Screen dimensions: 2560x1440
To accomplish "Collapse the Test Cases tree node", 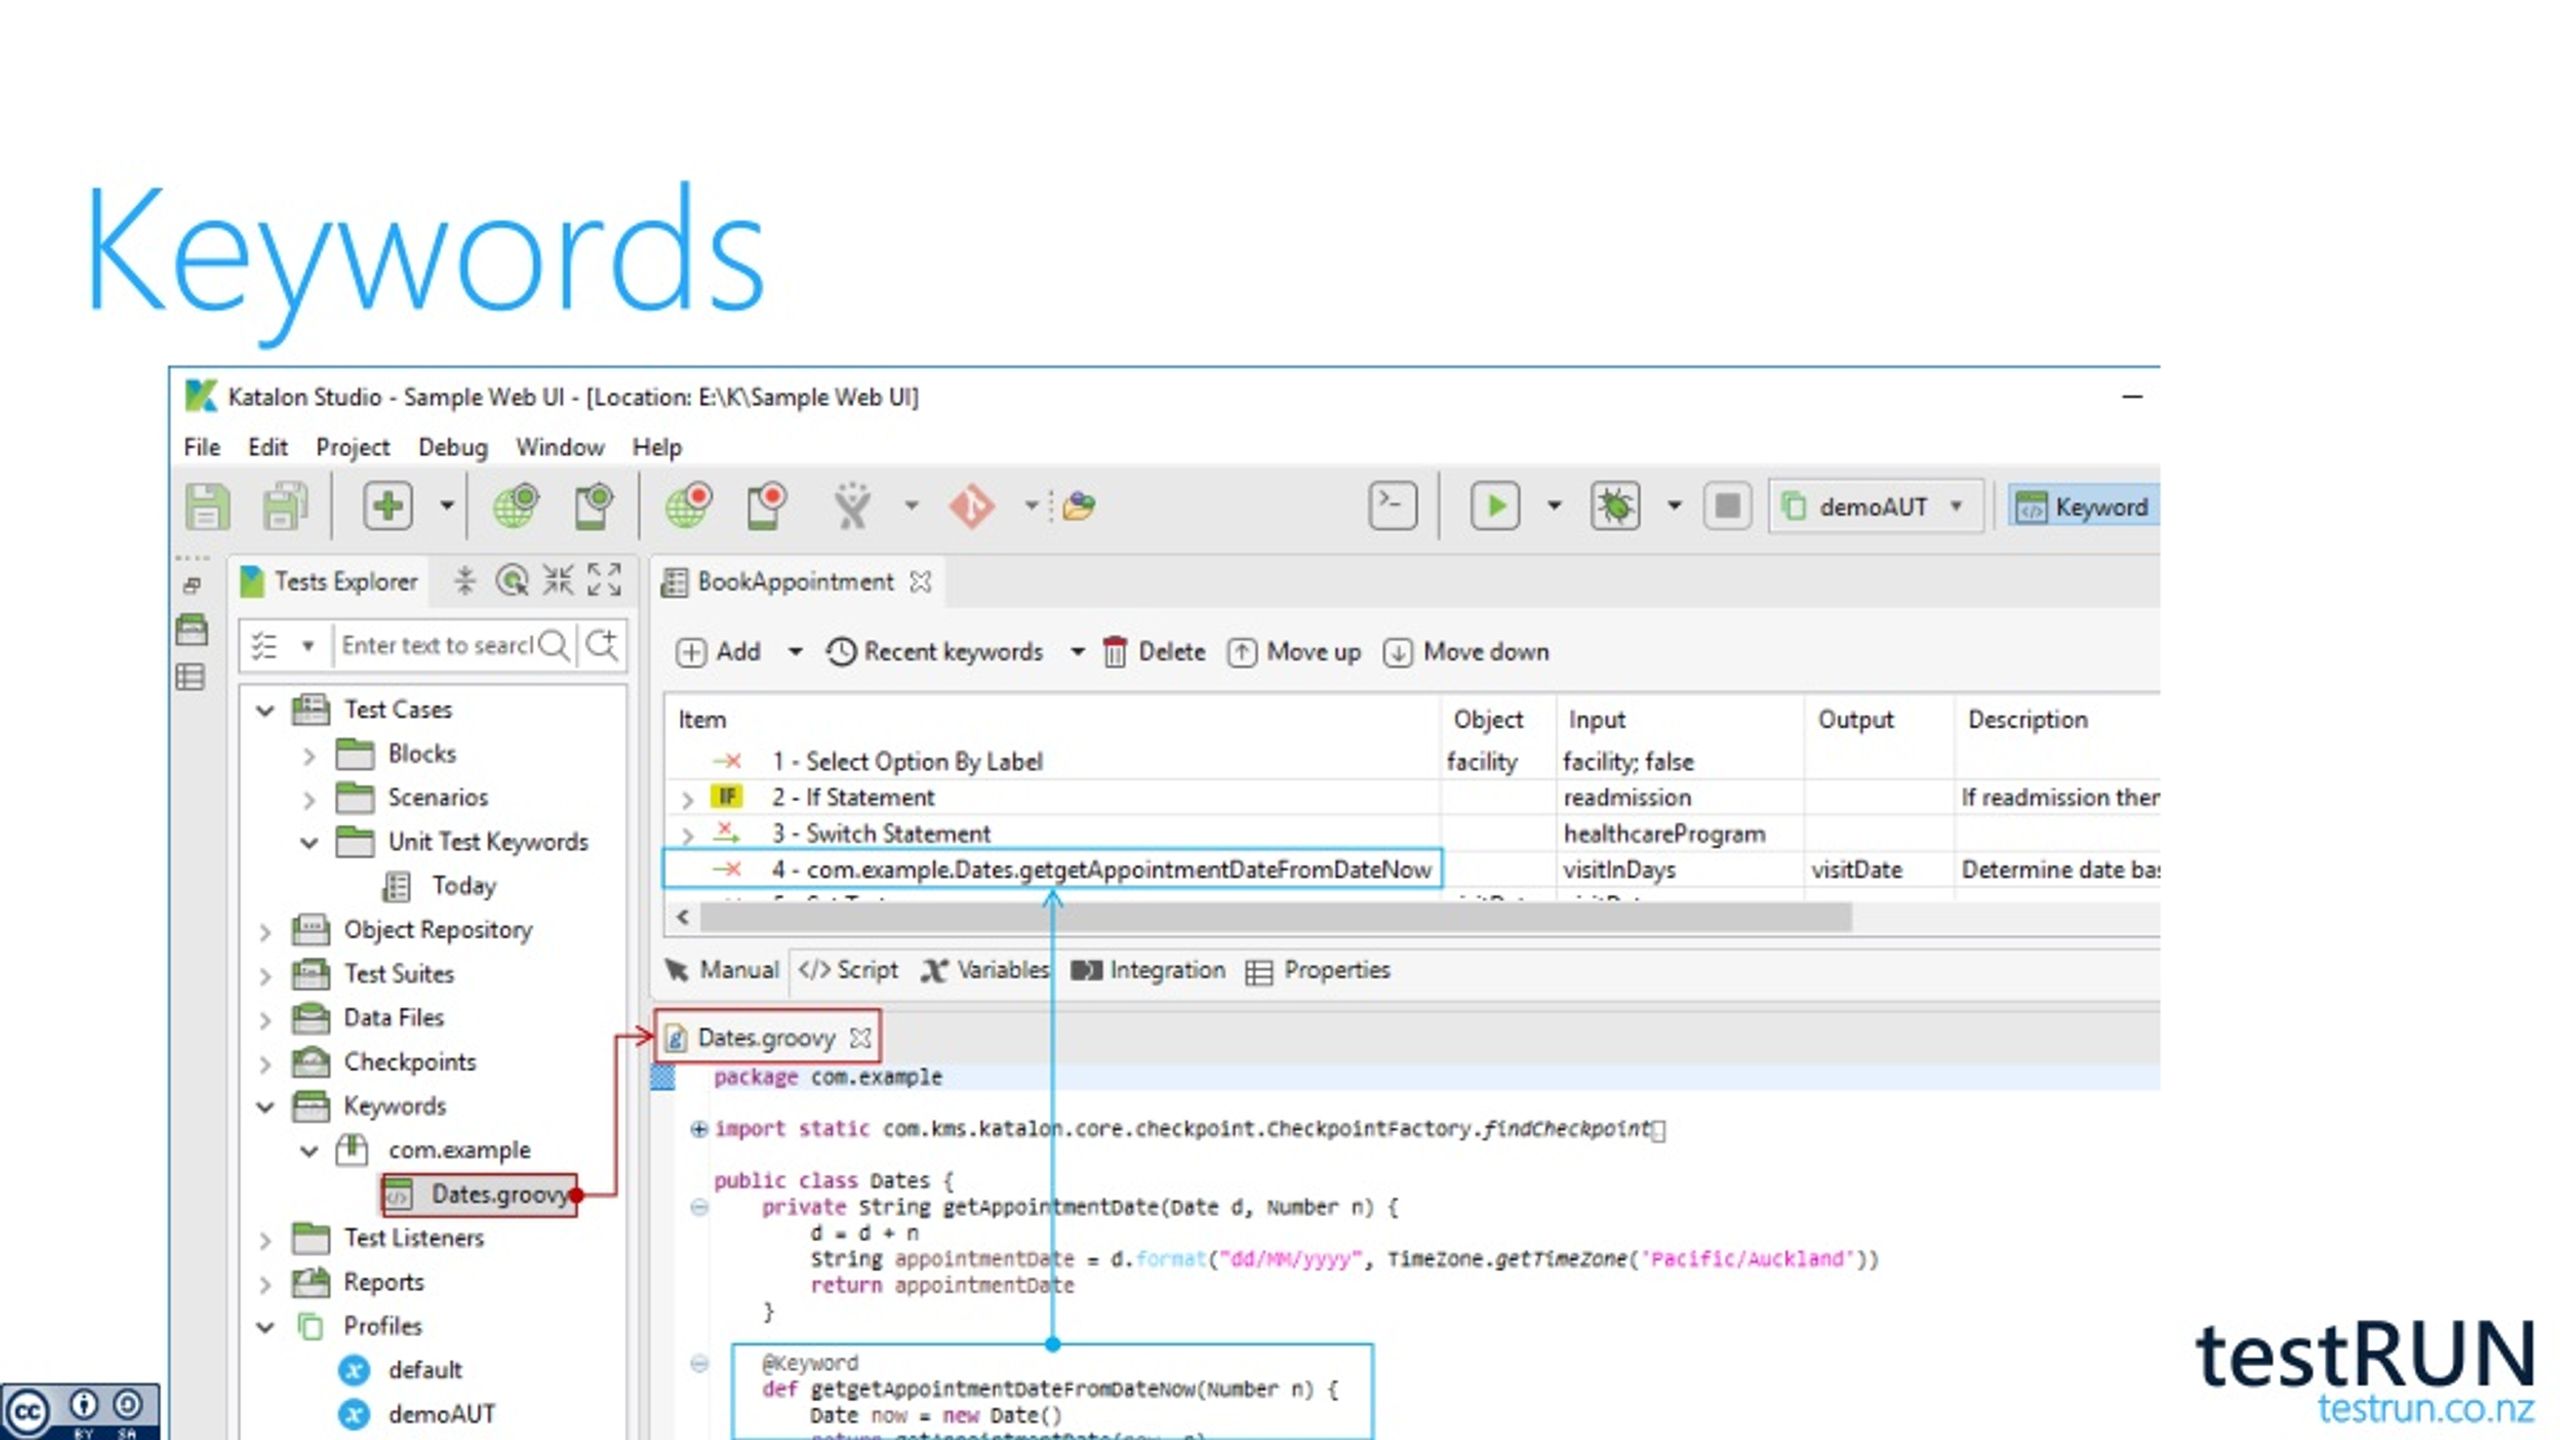I will (265, 711).
